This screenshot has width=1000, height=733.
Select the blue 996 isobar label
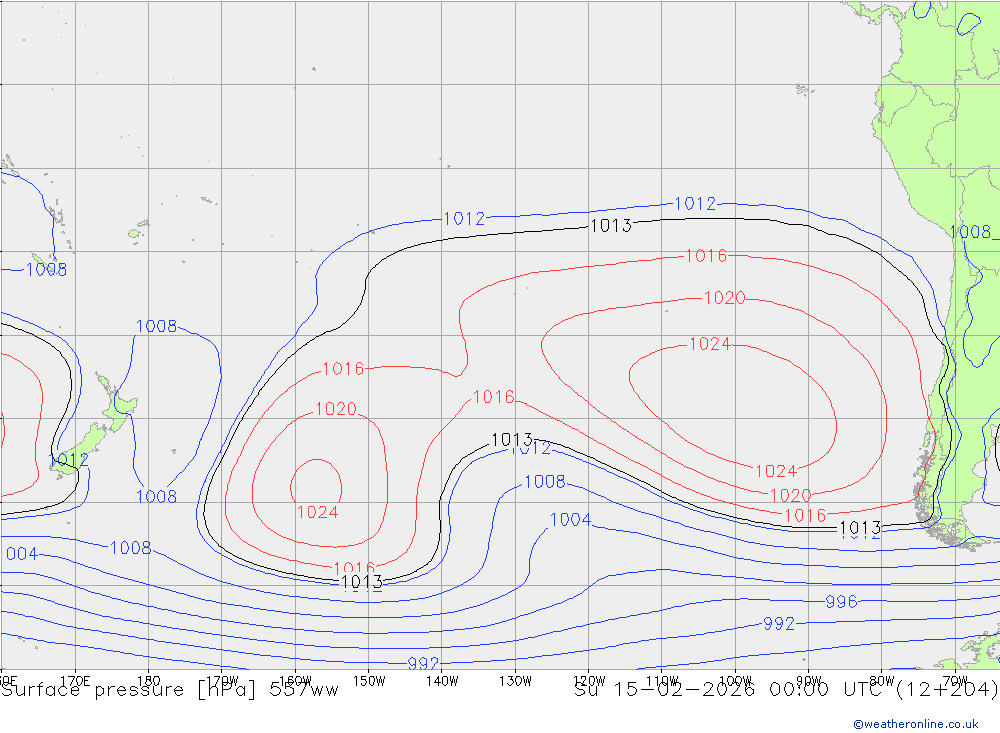tap(841, 601)
